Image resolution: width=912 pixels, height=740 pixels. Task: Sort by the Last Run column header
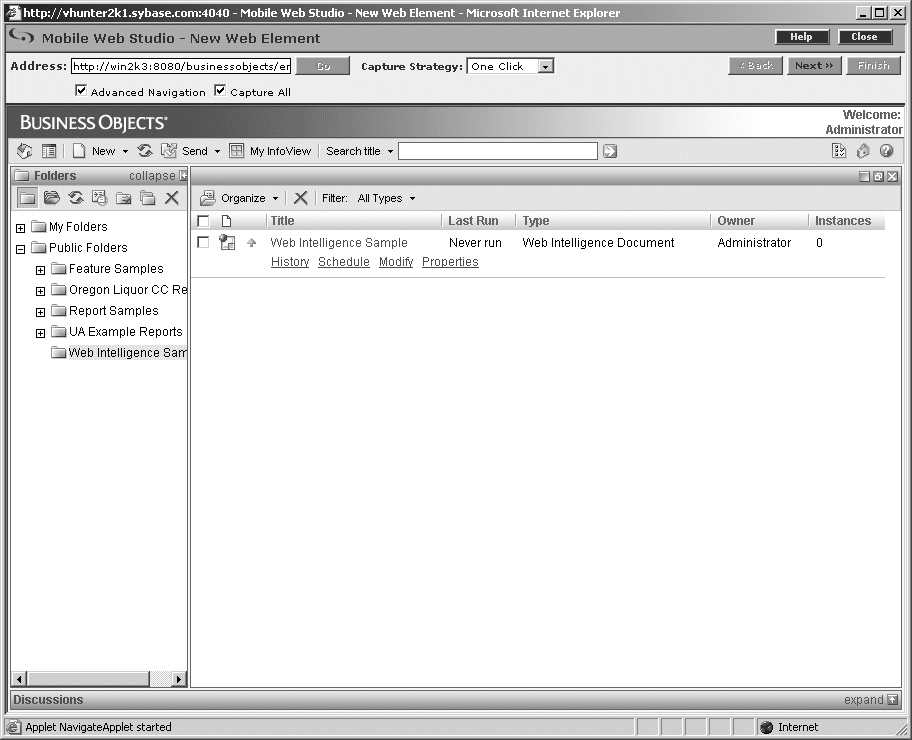point(473,221)
